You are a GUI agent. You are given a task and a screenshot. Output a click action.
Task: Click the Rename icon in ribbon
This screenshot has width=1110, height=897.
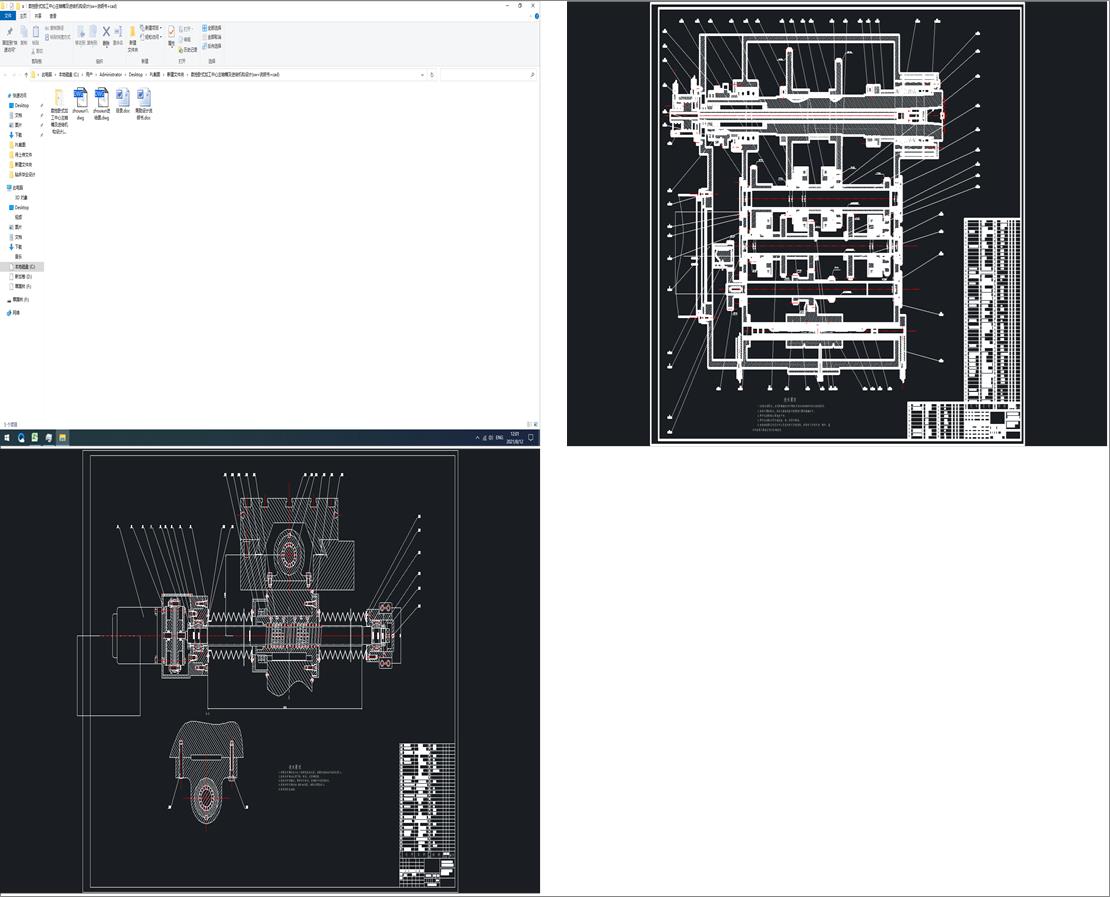click(118, 33)
